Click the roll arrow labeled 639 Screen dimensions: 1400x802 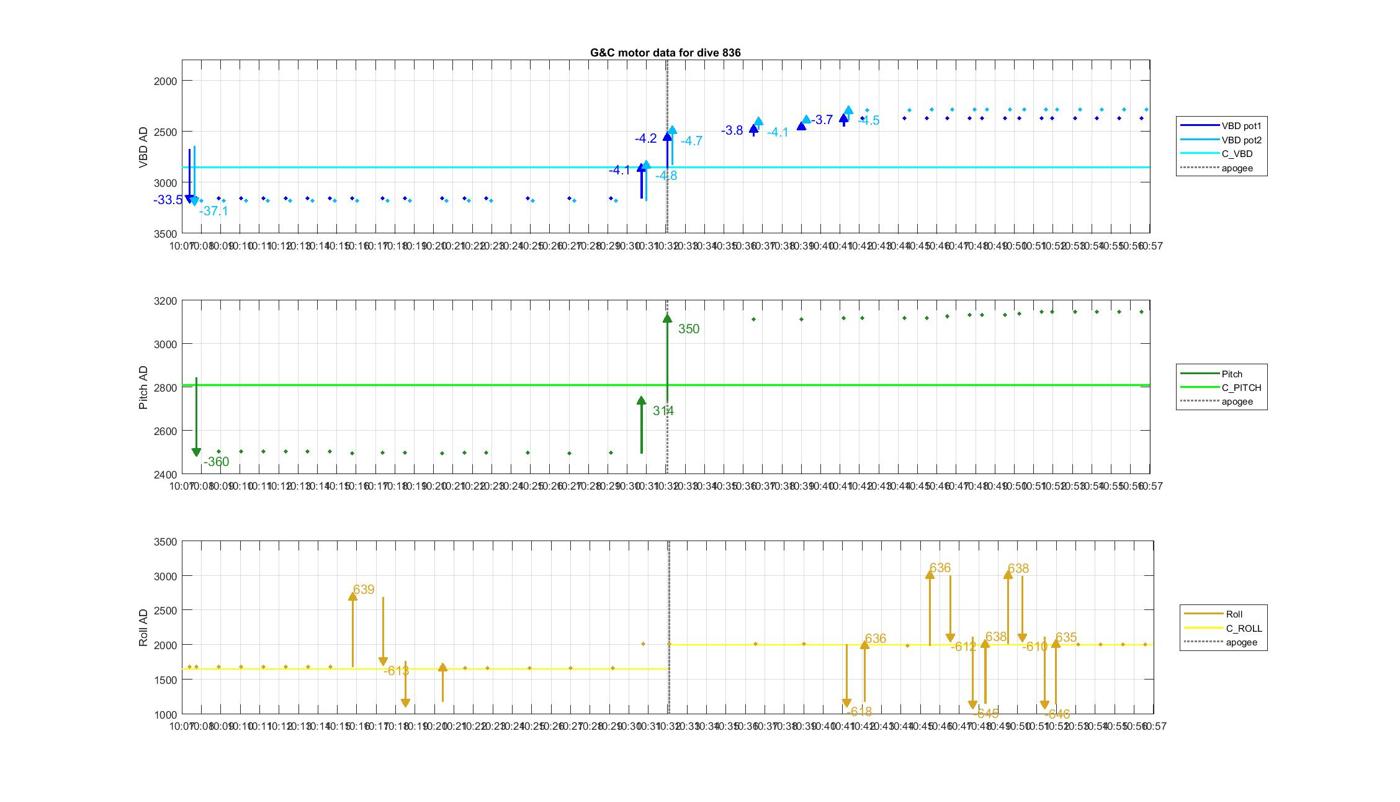(x=353, y=629)
